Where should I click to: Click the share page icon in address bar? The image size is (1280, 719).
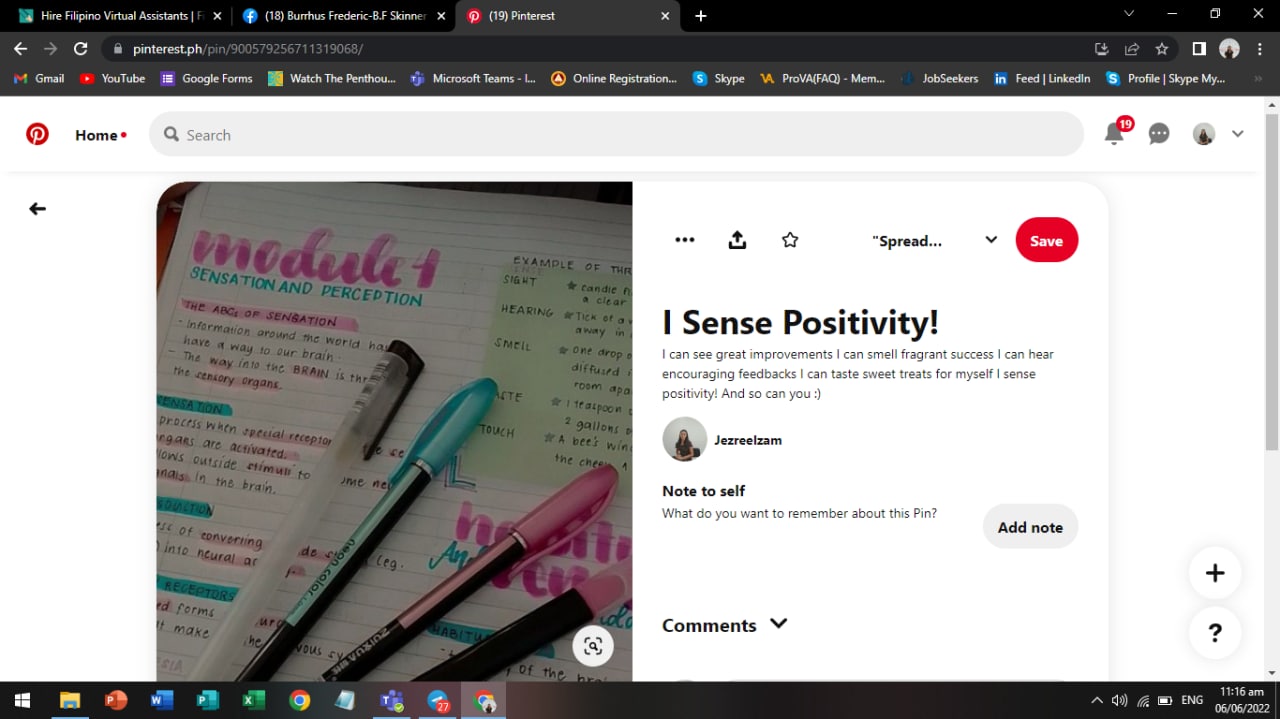(1132, 48)
